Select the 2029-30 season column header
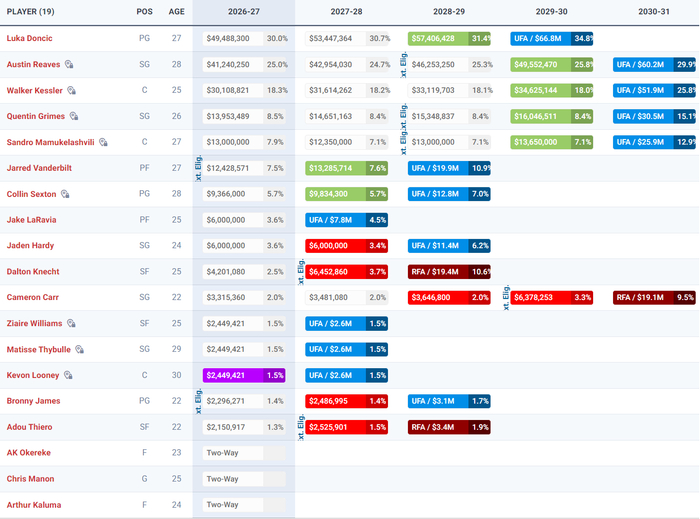The height and width of the screenshot is (519, 700). (x=552, y=12)
